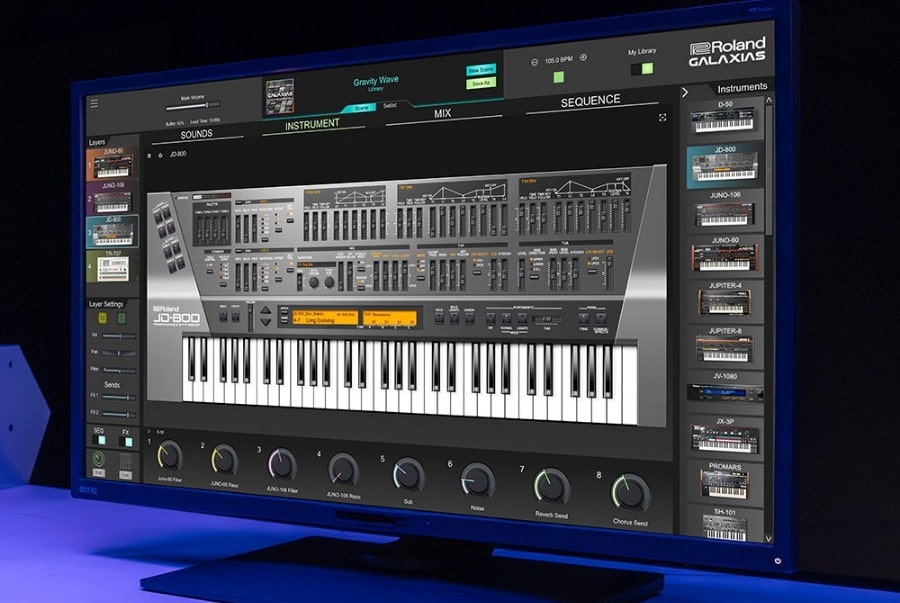
Task: Open the SEQUENCE section tab
Action: (591, 102)
